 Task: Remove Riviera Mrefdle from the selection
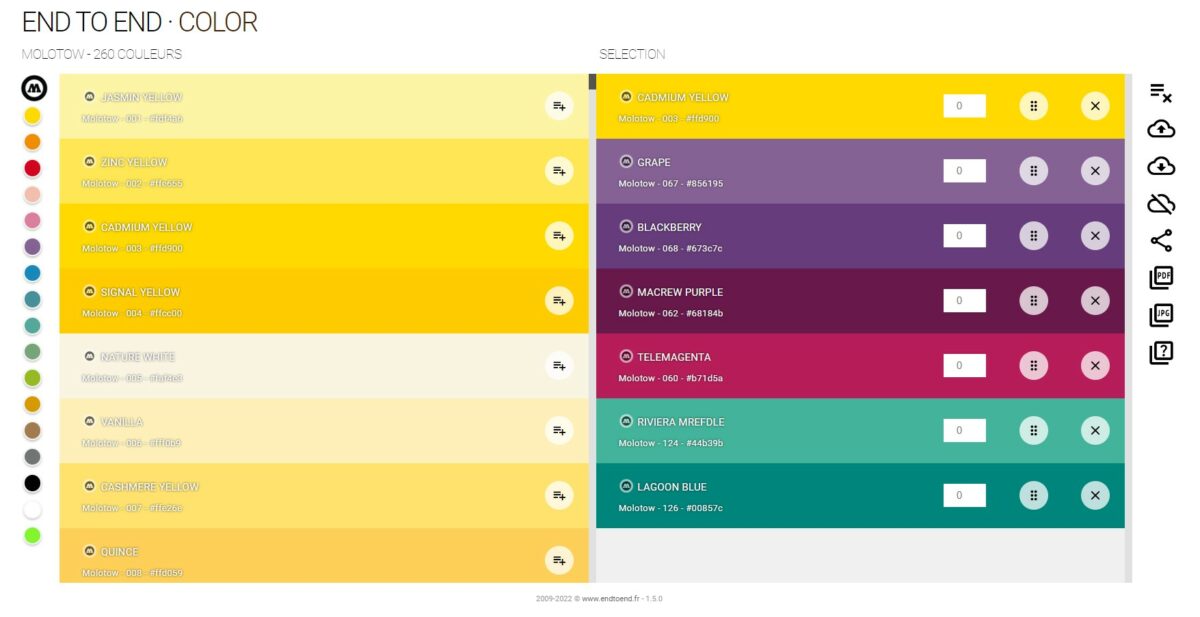pos(1095,431)
